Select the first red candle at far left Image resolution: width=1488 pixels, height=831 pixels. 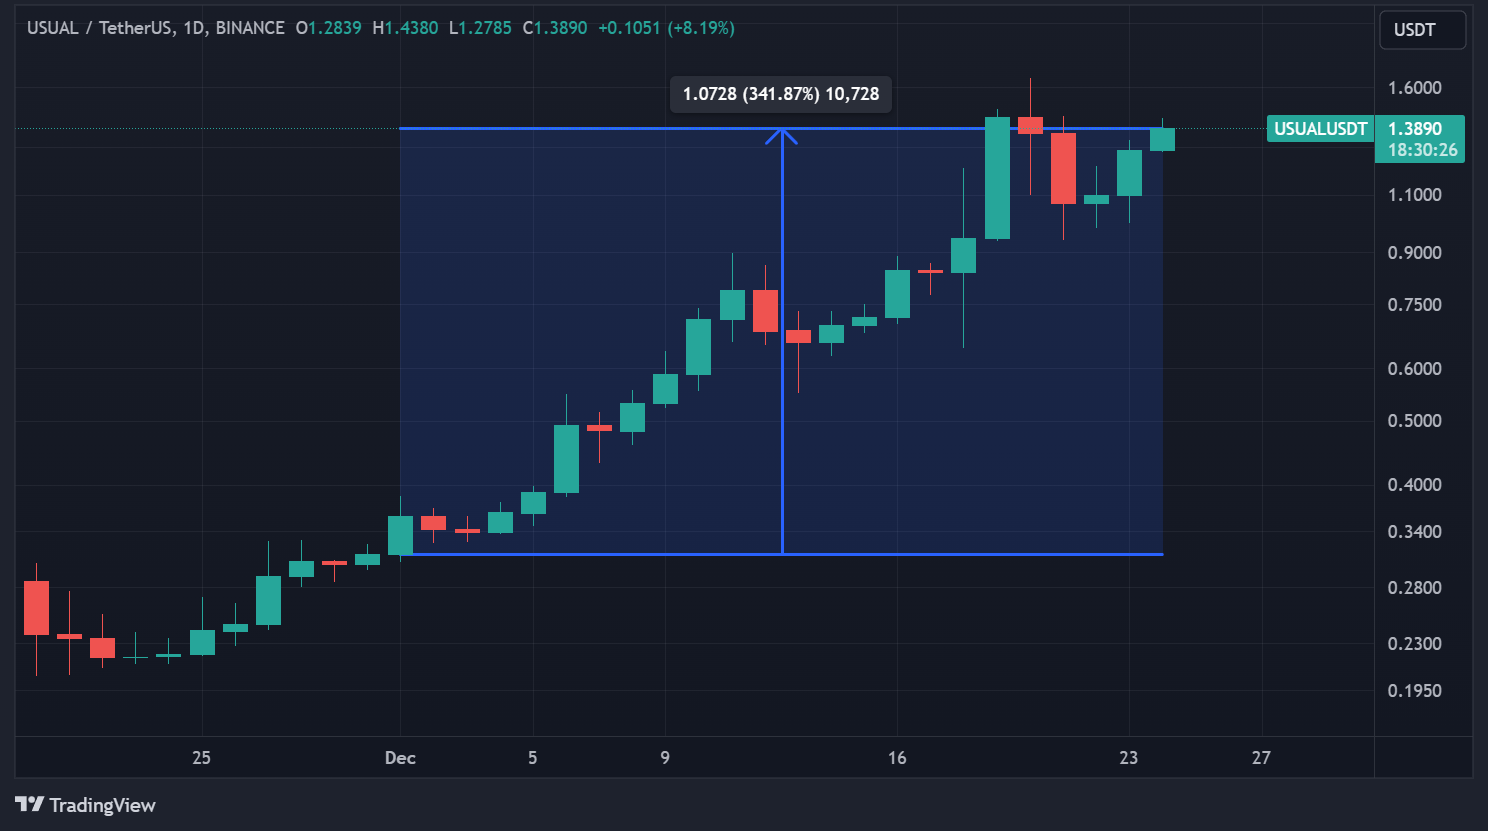36,608
